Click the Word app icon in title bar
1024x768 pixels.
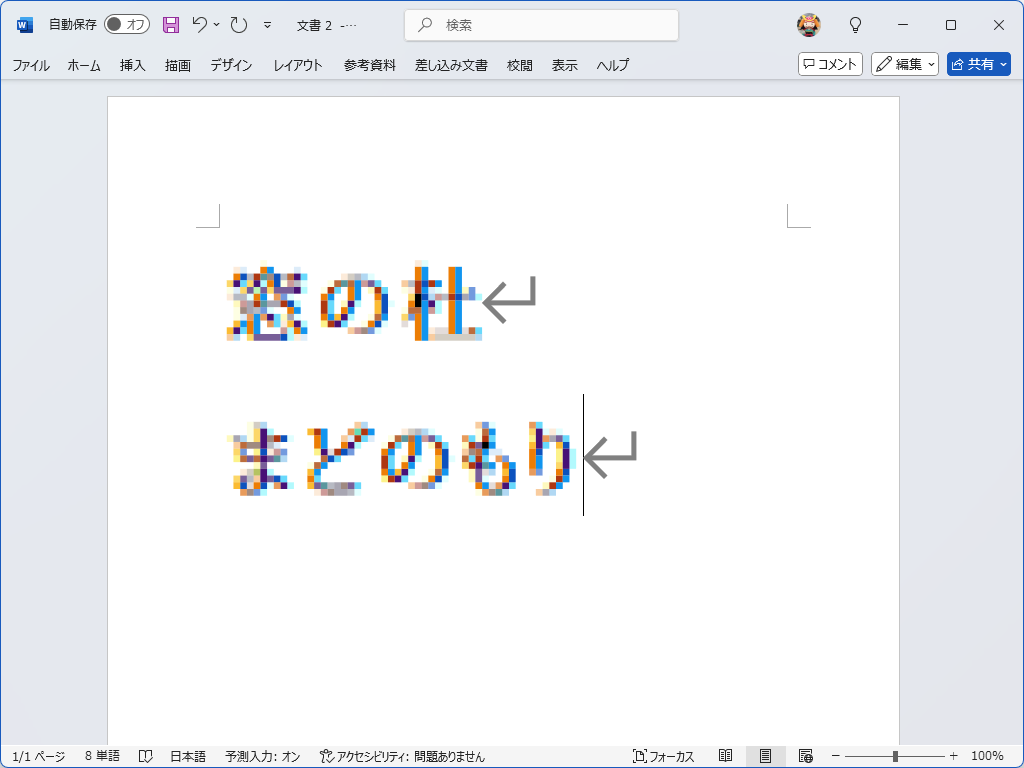(x=23, y=24)
